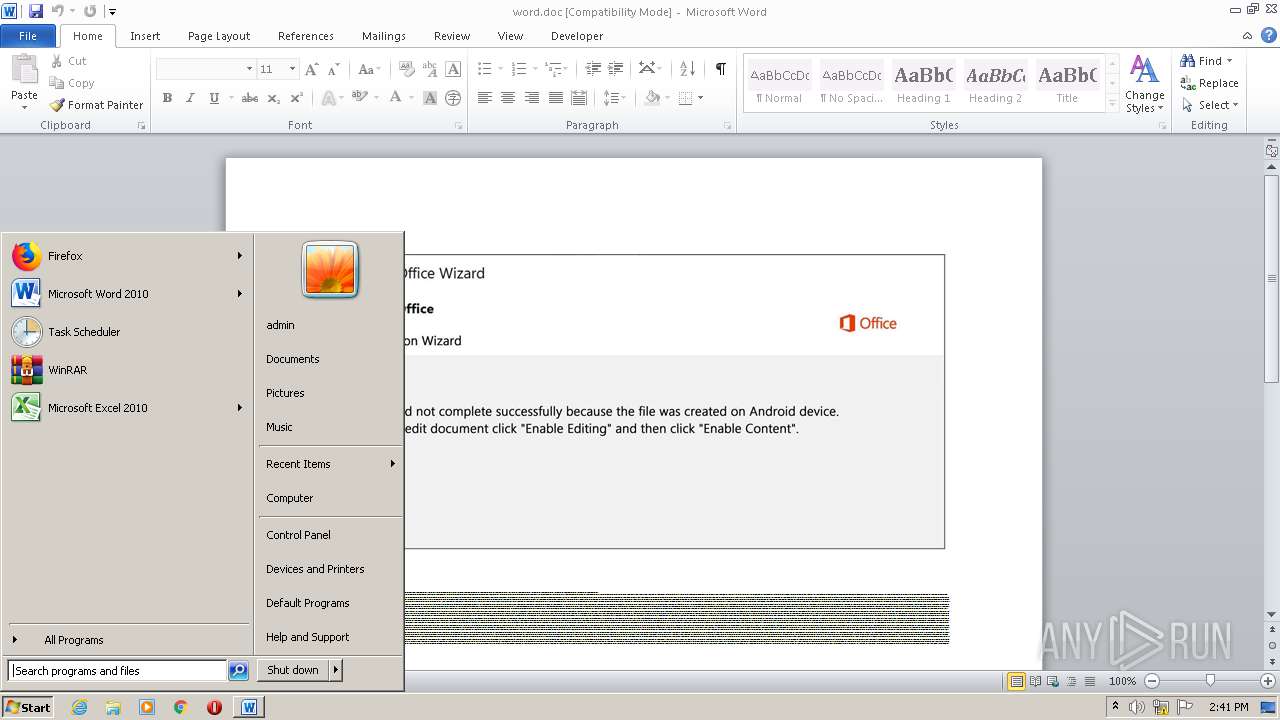The image size is (1280, 720).
Task: Expand Microsoft Word 2010 jump list arrow
Action: [x=240, y=294]
